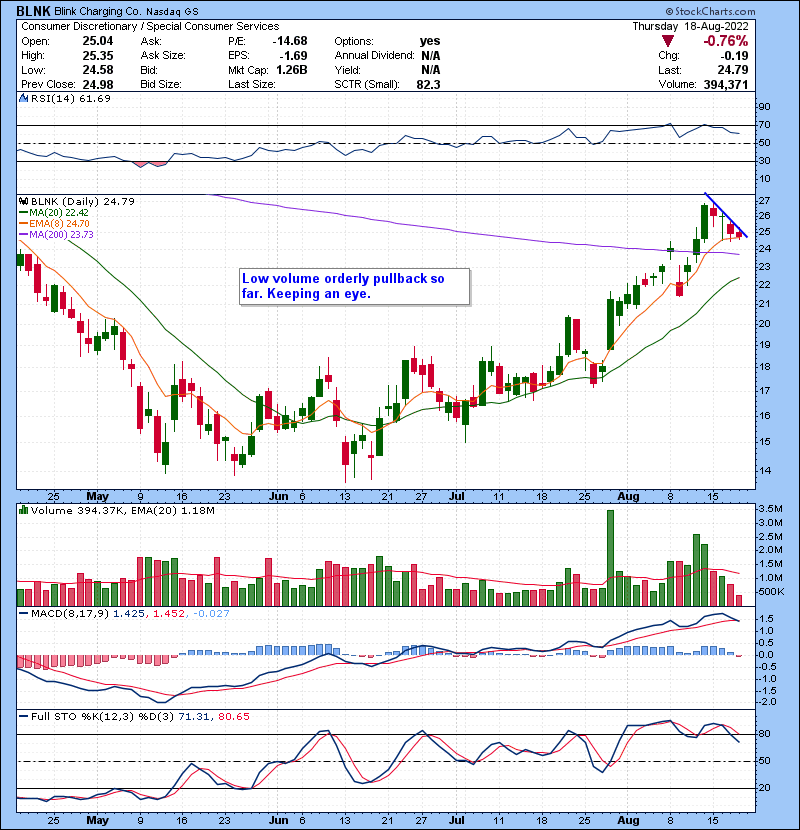Click the company name Blink Charging Co.

[x=97, y=11]
